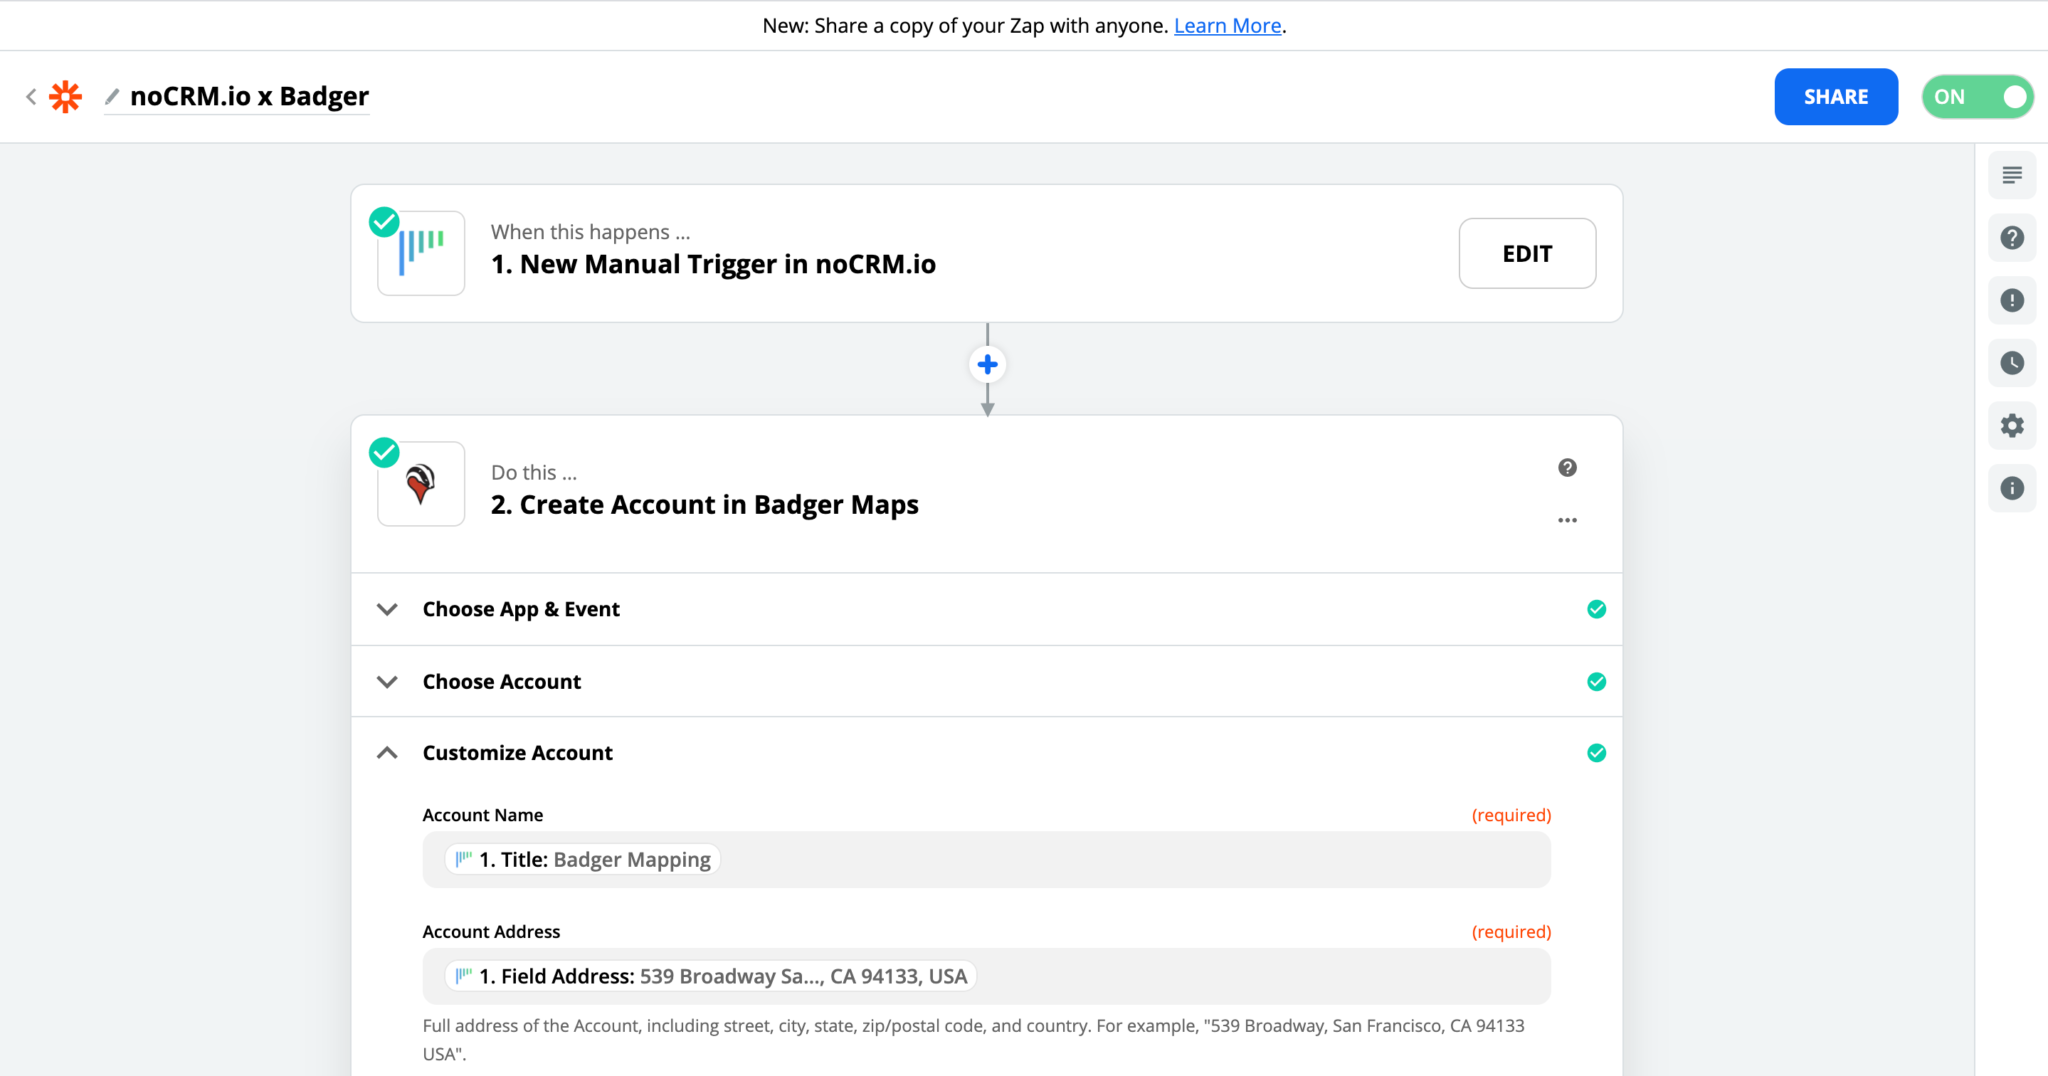Turn off the Zap ON toggle
Screen dimensions: 2048x1076
pyautogui.click(x=1977, y=97)
